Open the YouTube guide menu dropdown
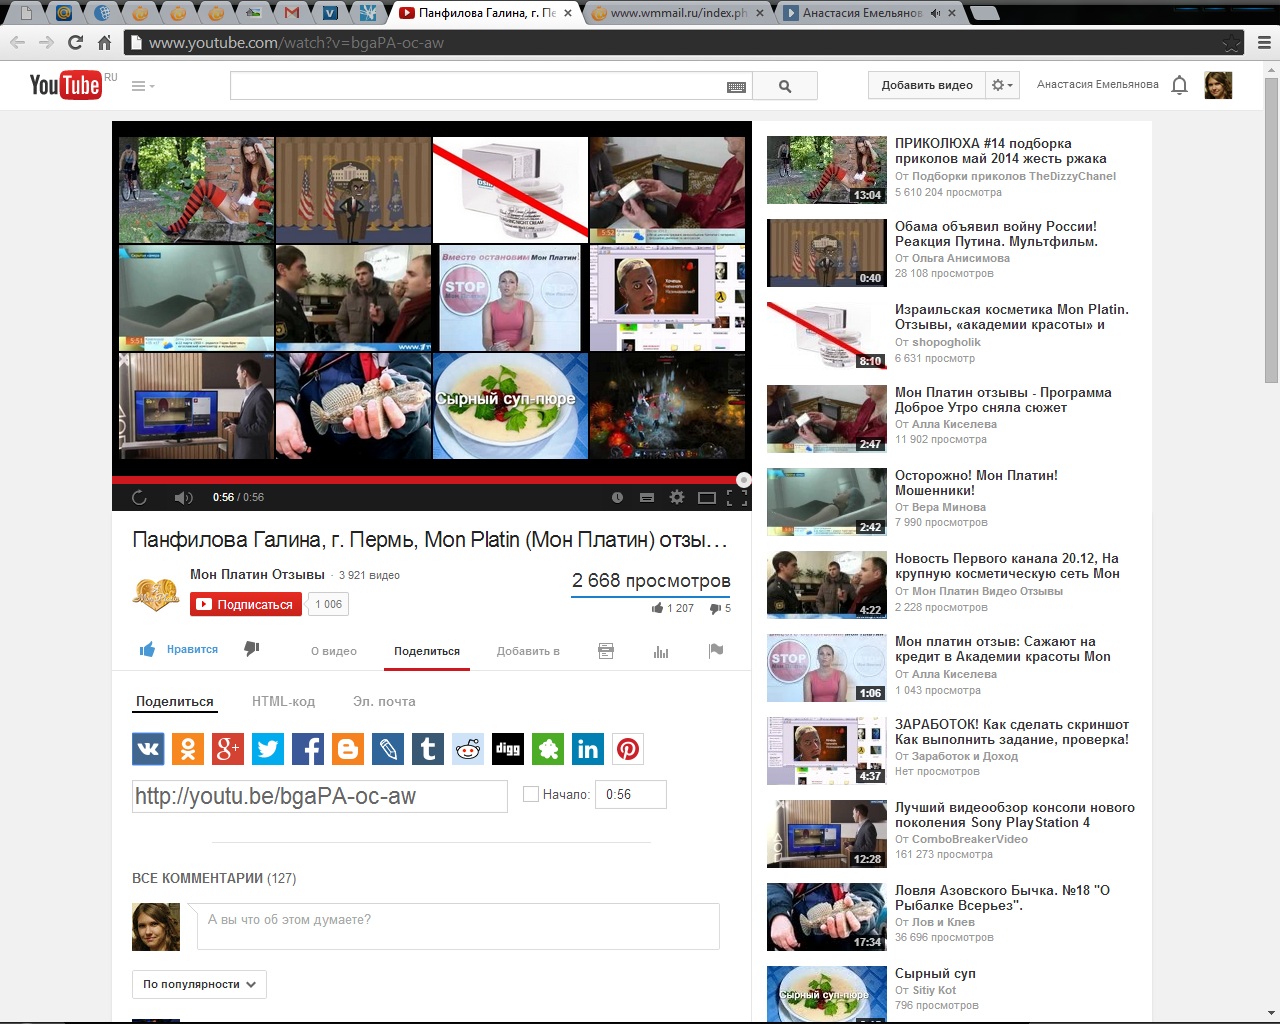This screenshot has width=1280, height=1024. [143, 86]
